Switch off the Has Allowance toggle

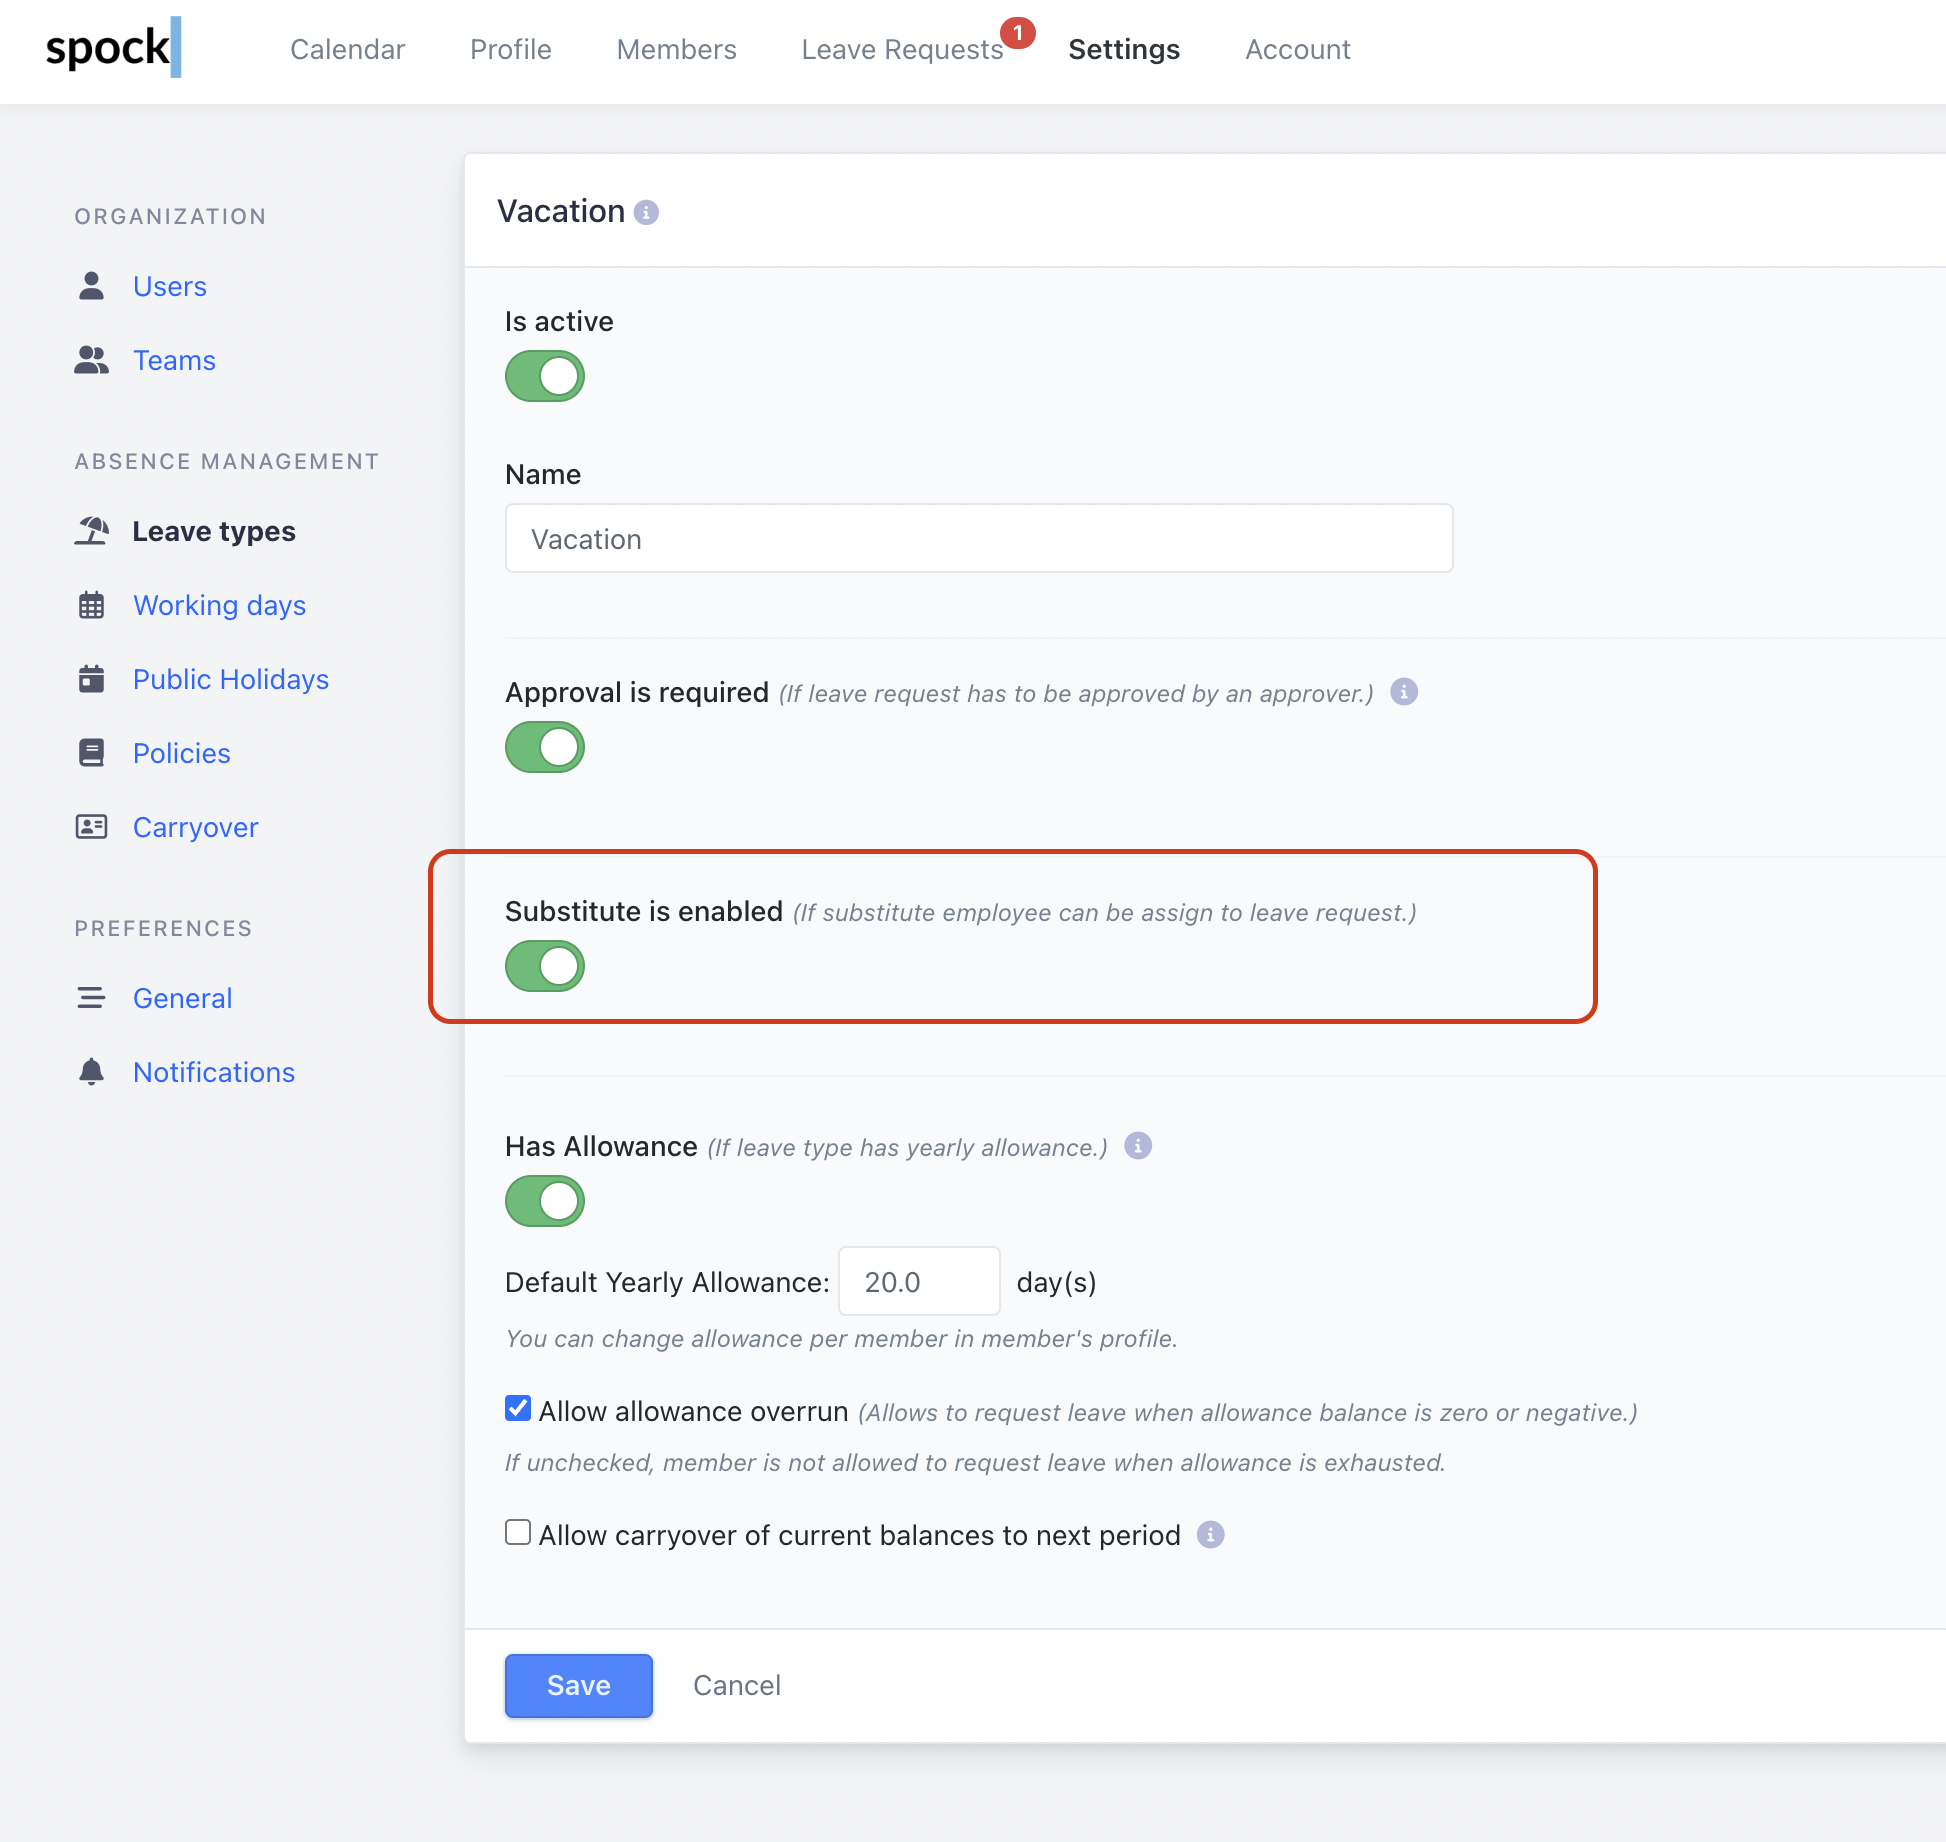[x=545, y=1201]
